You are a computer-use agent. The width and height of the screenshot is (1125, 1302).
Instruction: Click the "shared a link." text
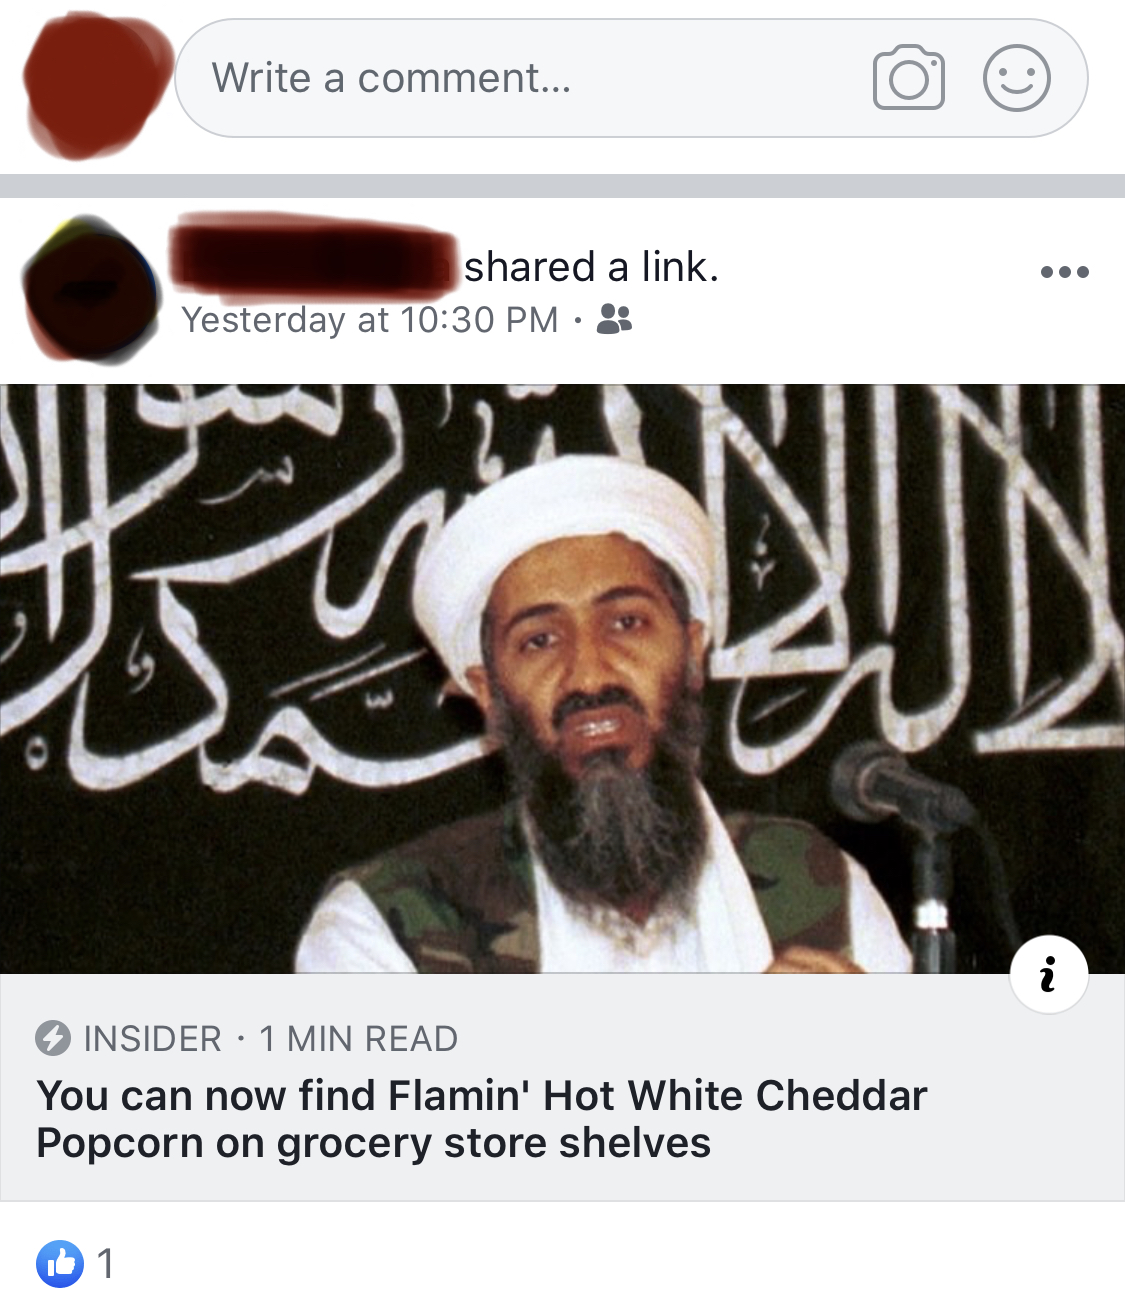(x=591, y=267)
